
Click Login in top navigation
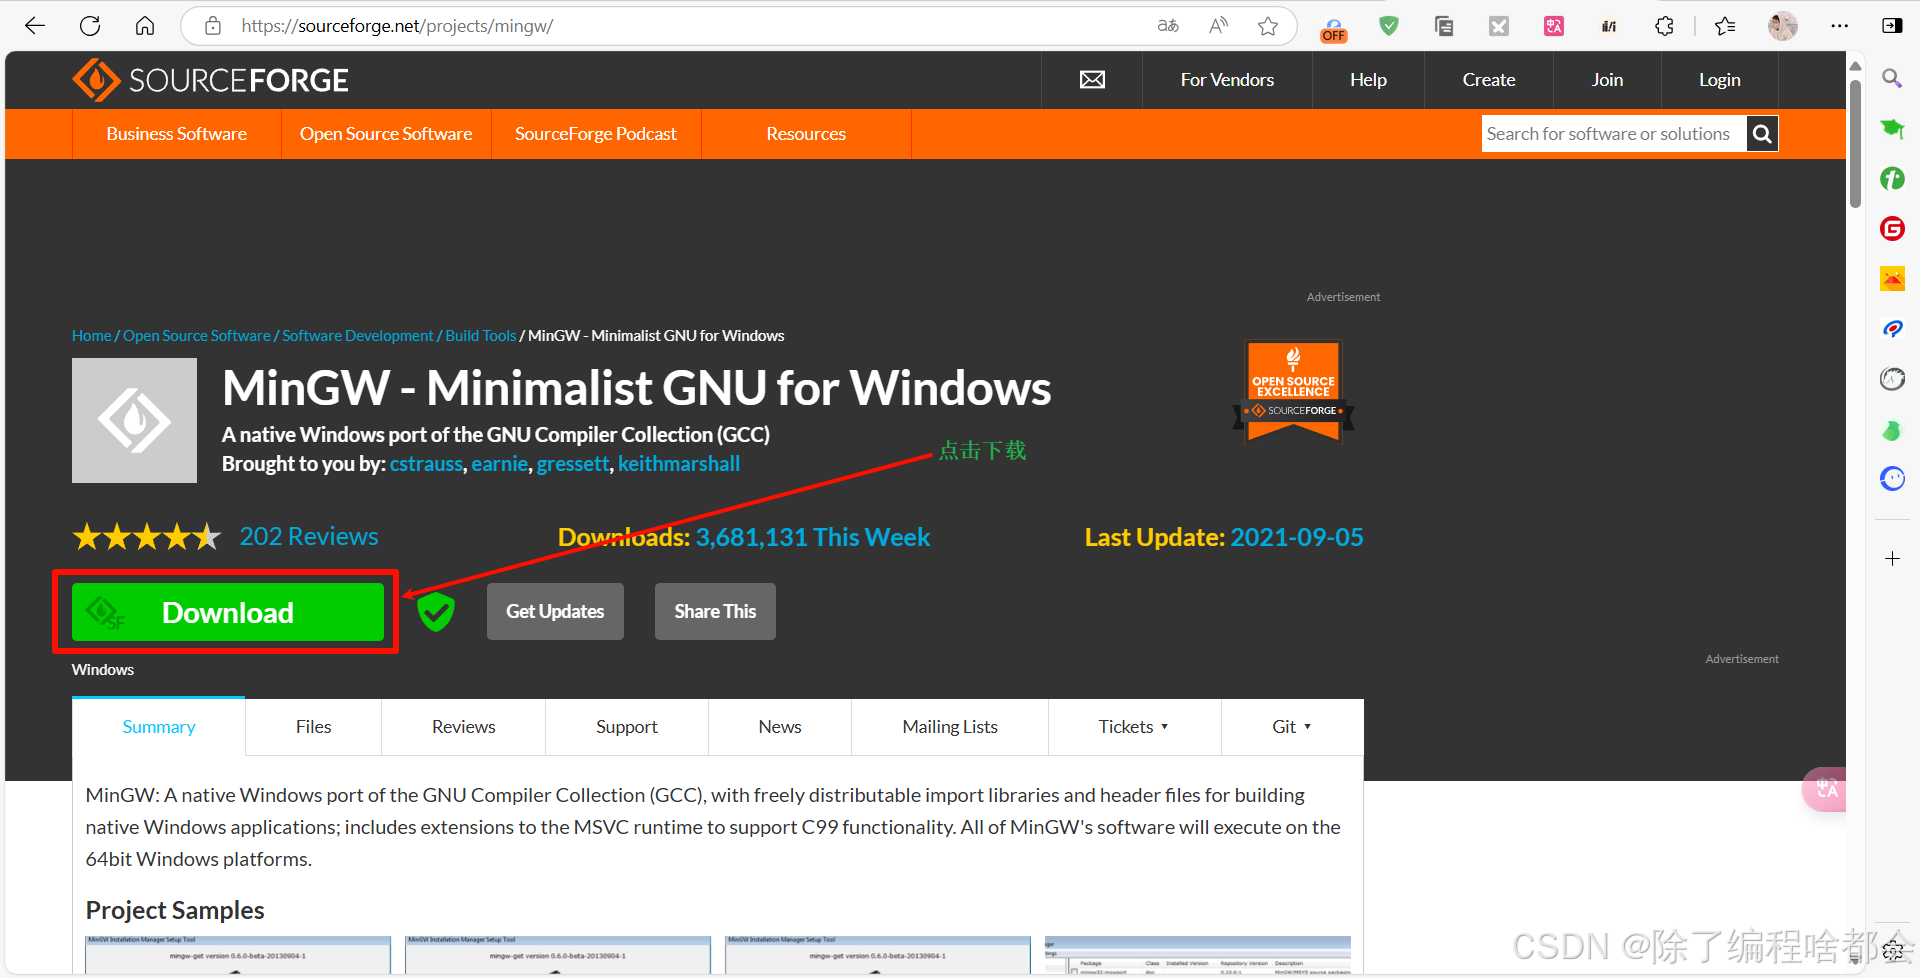pyautogui.click(x=1720, y=80)
